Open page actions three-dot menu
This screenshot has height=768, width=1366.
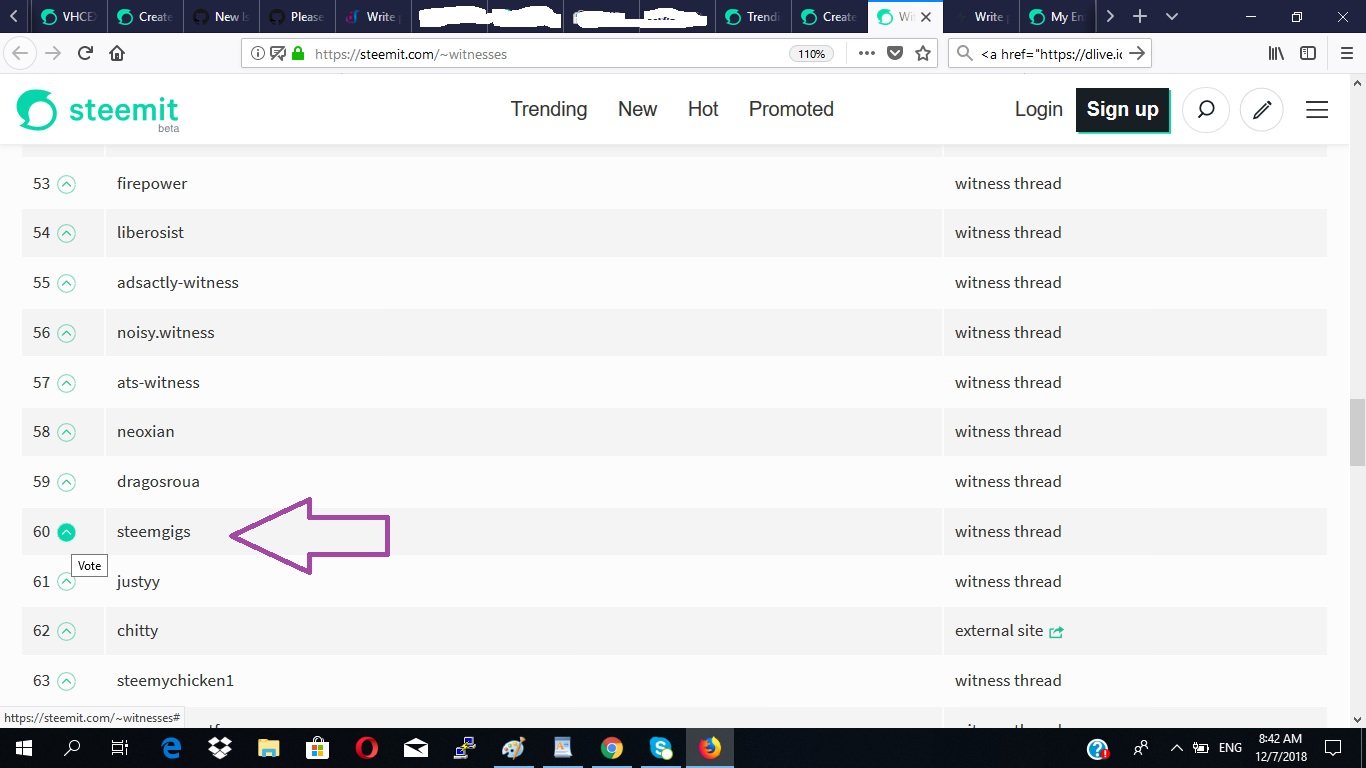(x=867, y=53)
